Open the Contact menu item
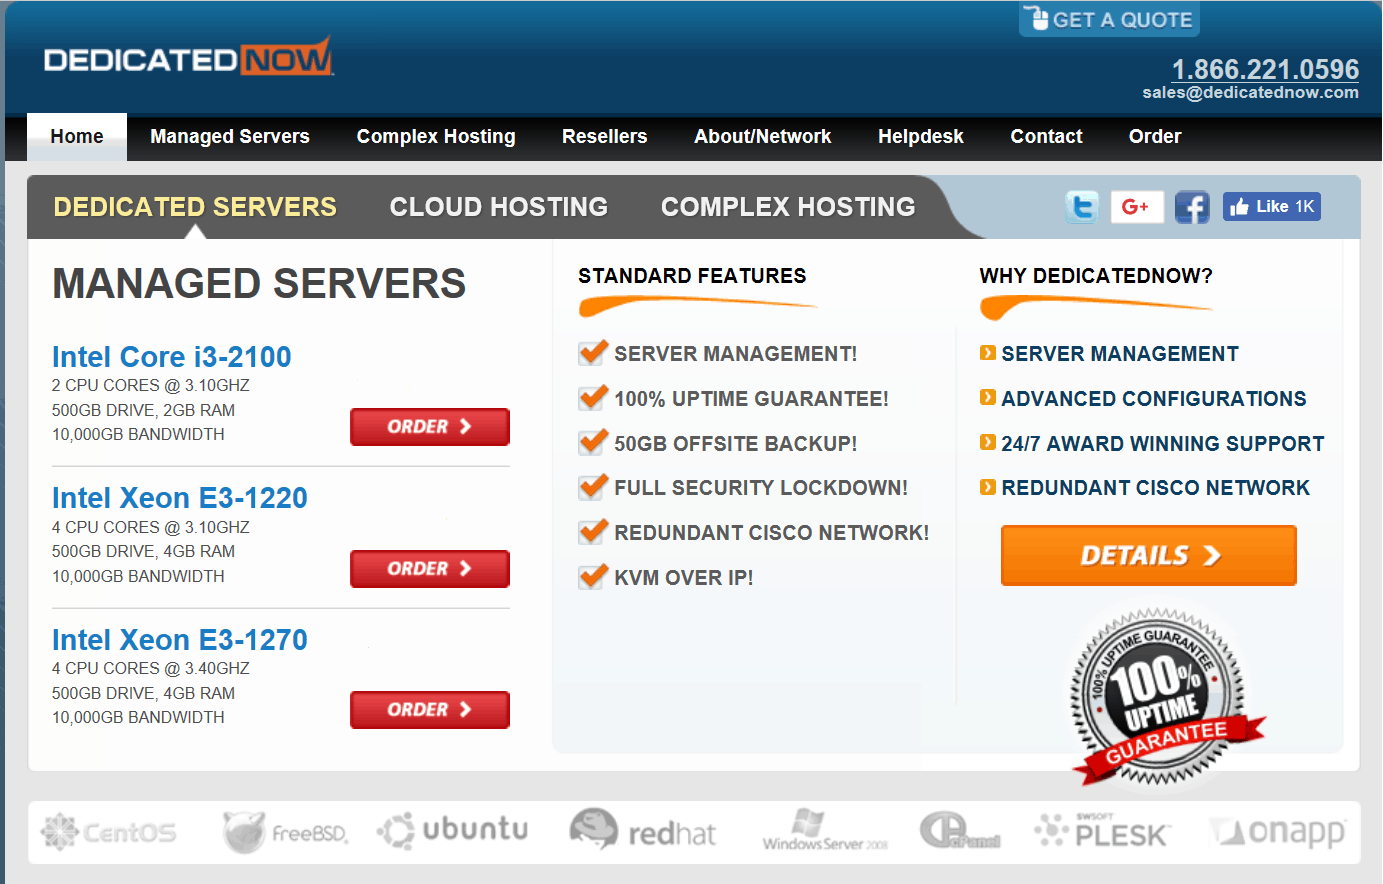The height and width of the screenshot is (884, 1383). pyautogui.click(x=1046, y=137)
